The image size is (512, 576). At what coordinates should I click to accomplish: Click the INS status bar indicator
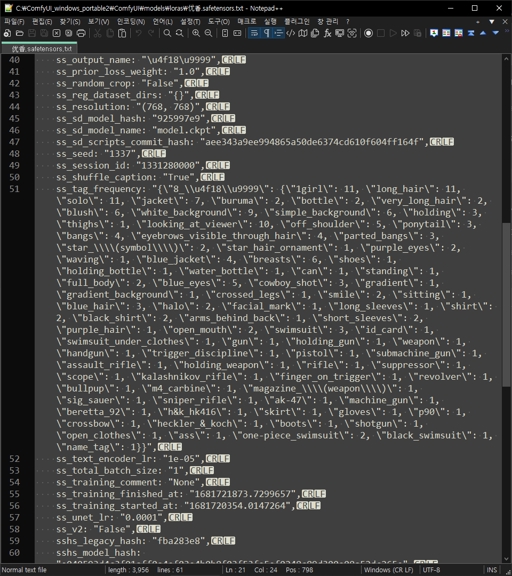491,570
